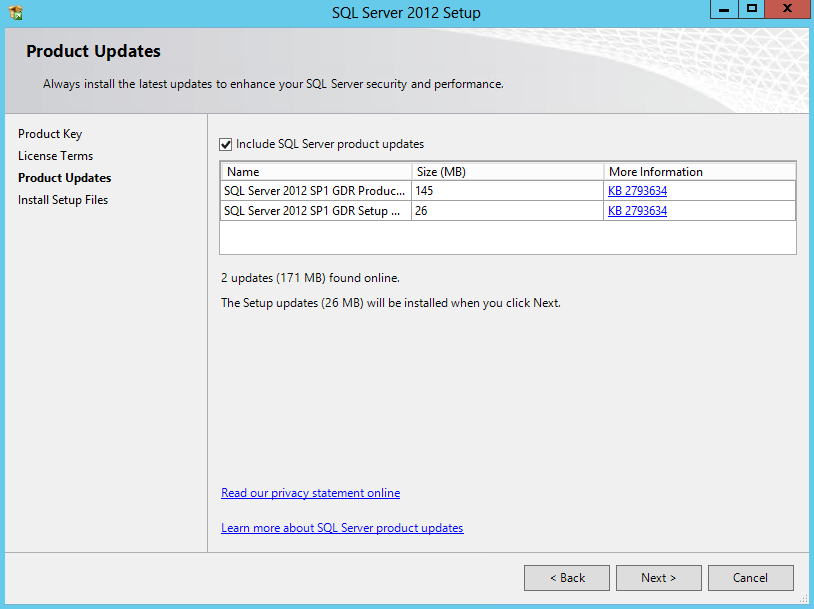
Task: Minimize the SQL Server 2012 Setup window
Action: tap(724, 9)
